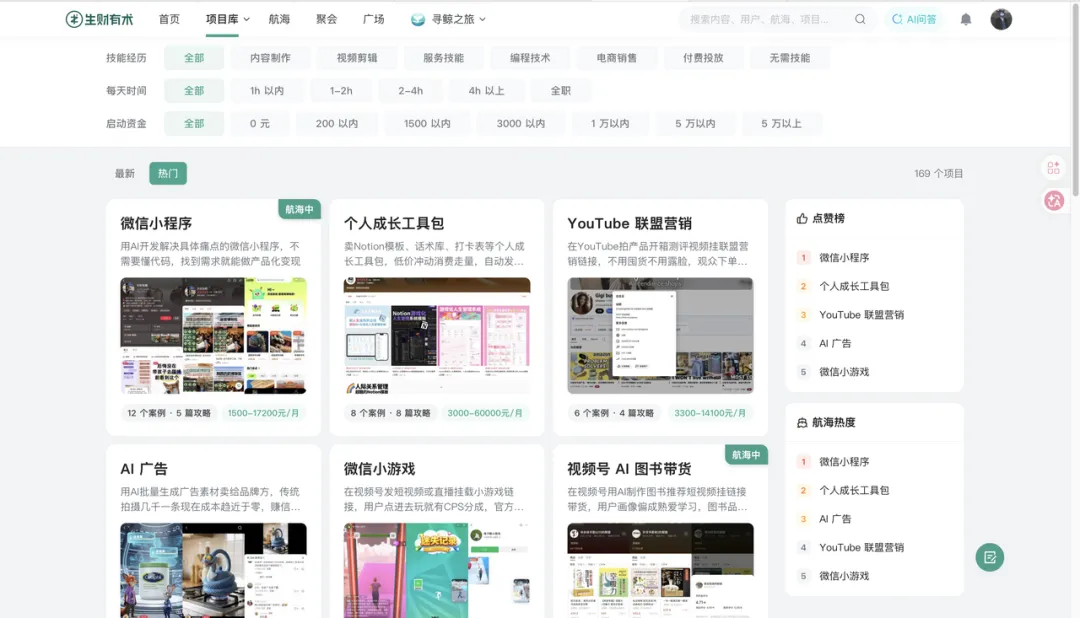
Task: Choose 1500 以内 startup capital
Action: tap(427, 123)
